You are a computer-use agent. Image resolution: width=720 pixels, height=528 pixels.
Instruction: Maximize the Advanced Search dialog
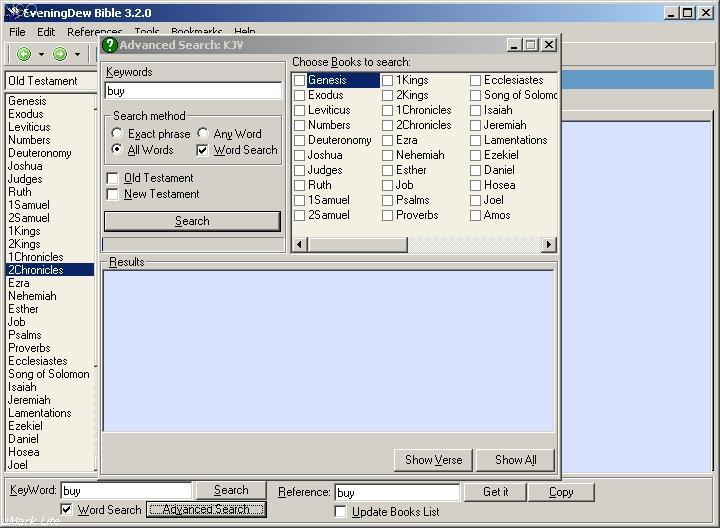(x=531, y=45)
